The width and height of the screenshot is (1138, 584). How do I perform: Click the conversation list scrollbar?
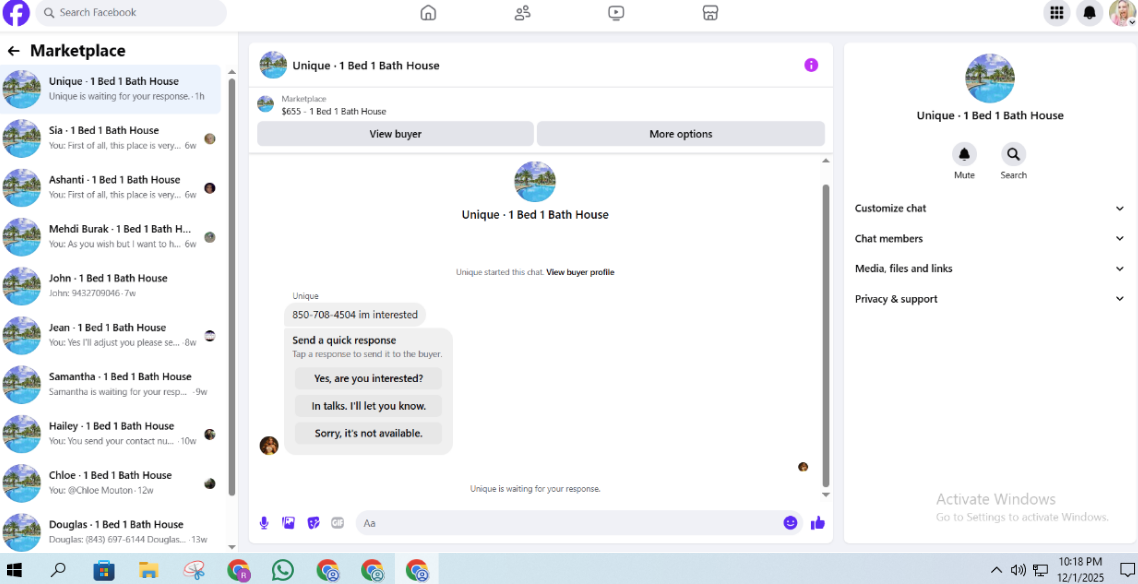(x=232, y=286)
